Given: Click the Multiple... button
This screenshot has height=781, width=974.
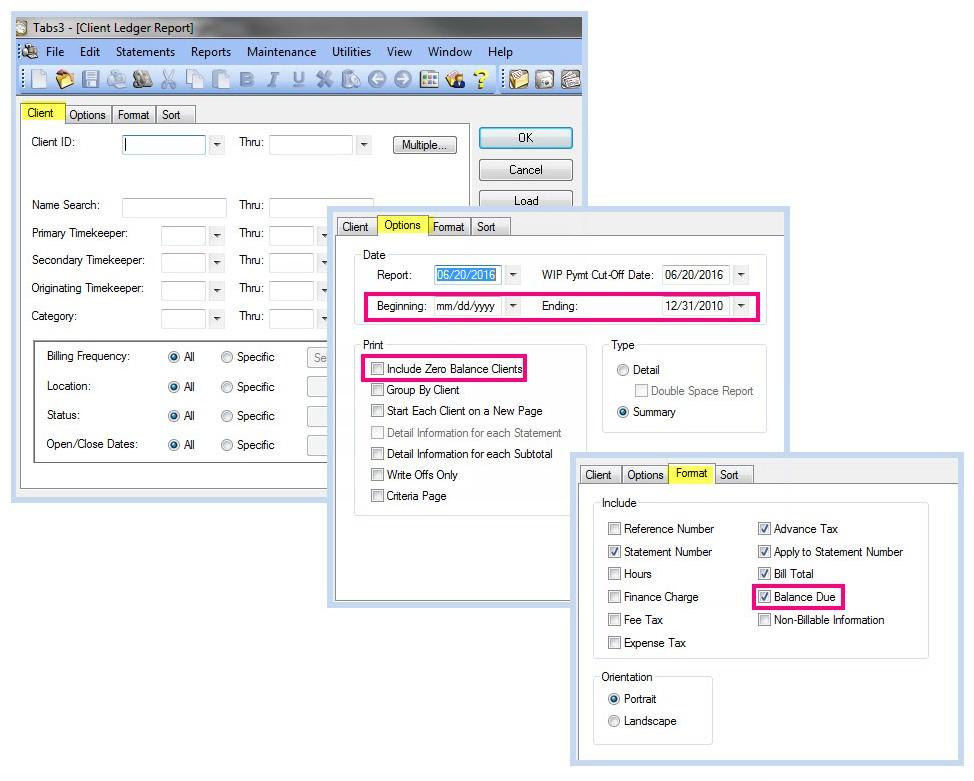Looking at the screenshot, I should point(424,145).
